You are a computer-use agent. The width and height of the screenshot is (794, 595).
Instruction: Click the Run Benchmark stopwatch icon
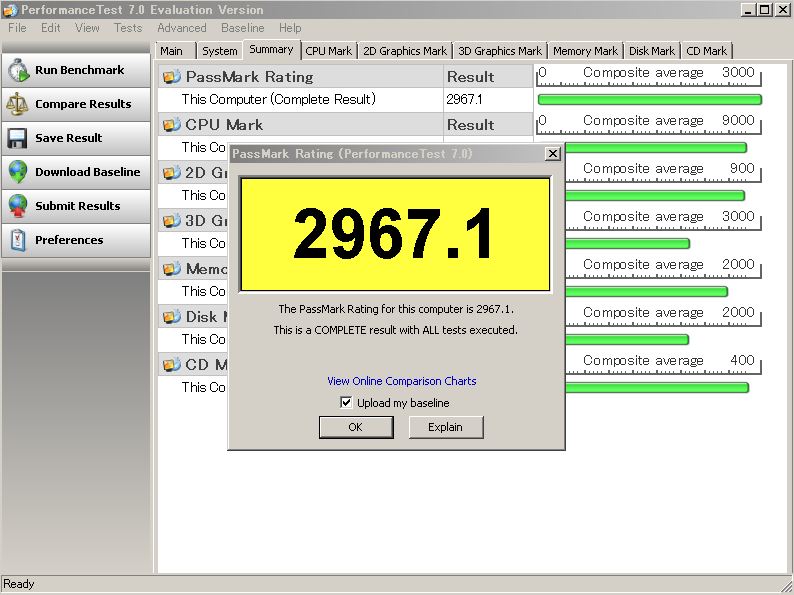tap(18, 70)
